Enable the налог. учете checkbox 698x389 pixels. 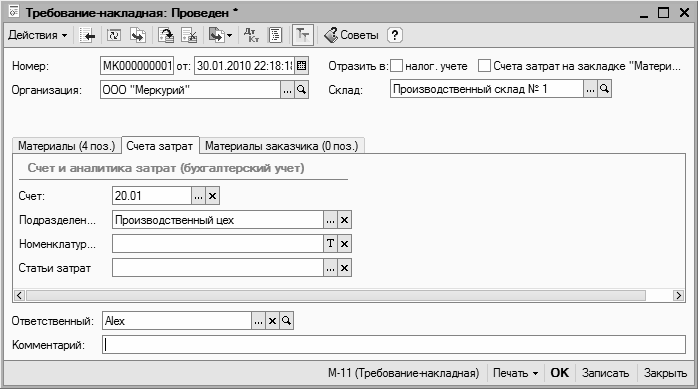(x=396, y=66)
